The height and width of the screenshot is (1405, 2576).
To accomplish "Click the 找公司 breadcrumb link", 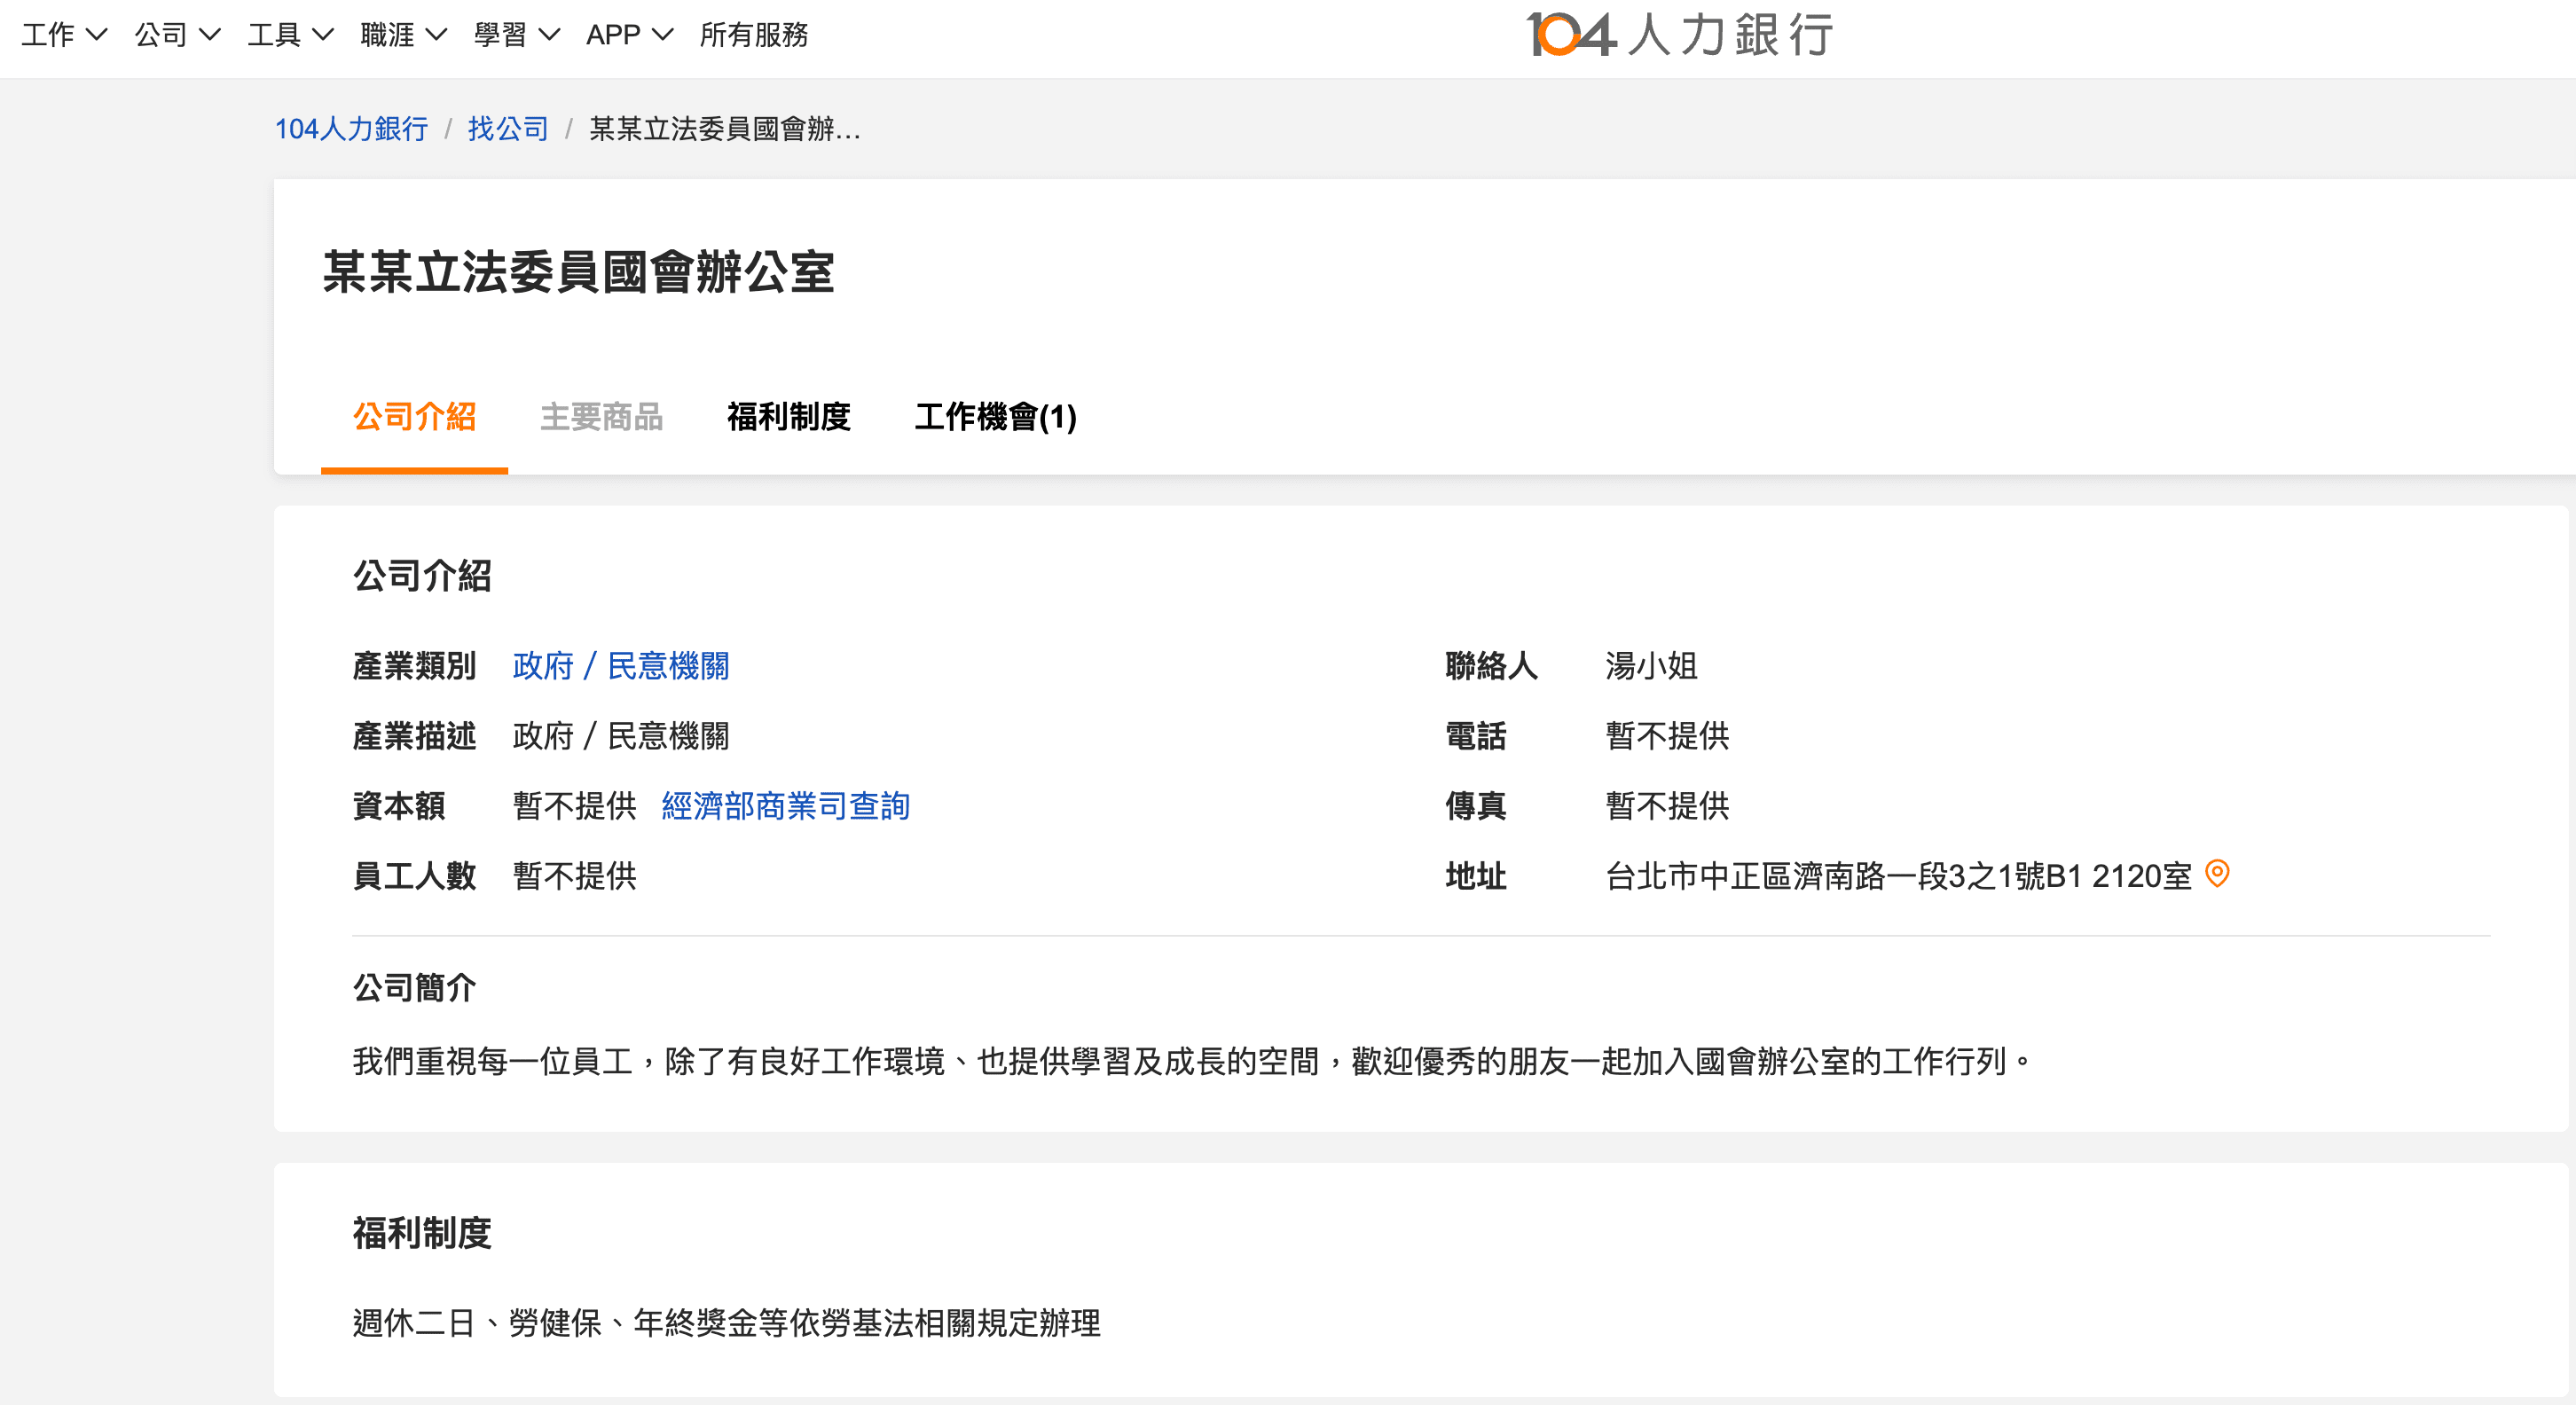I will click(508, 129).
